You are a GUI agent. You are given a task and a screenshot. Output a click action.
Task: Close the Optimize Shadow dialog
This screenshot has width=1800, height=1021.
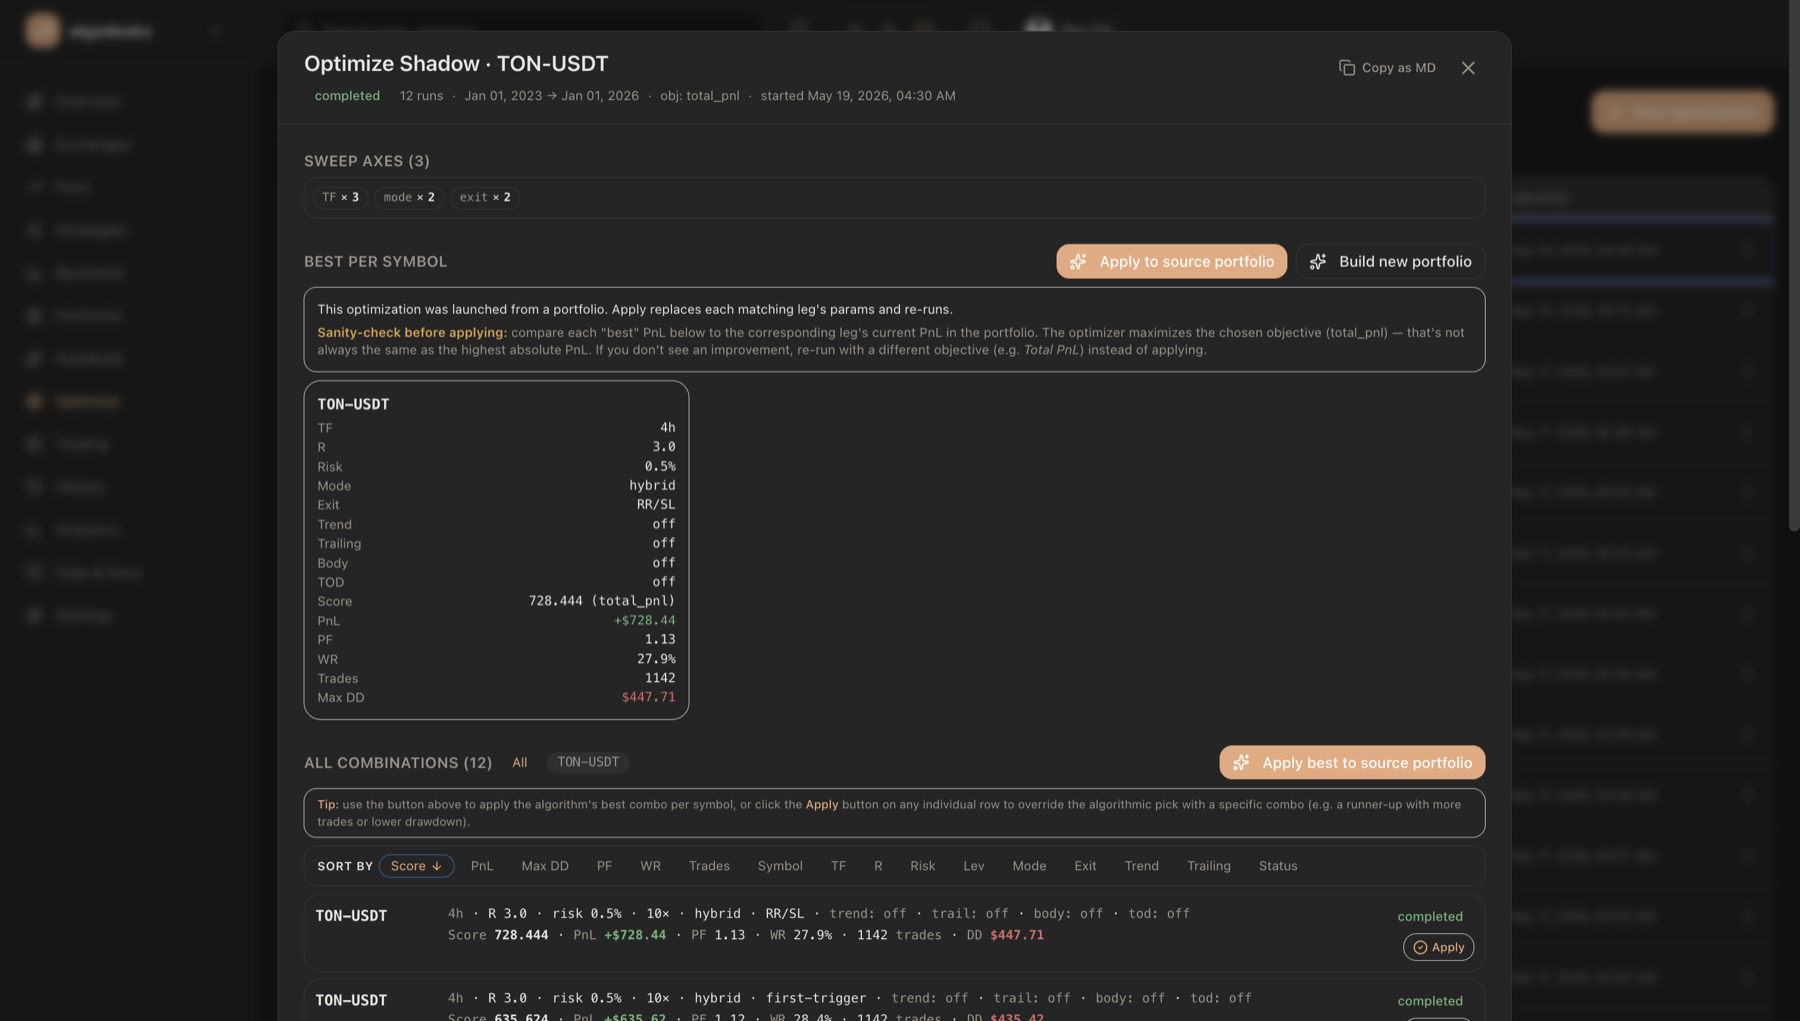[1468, 68]
